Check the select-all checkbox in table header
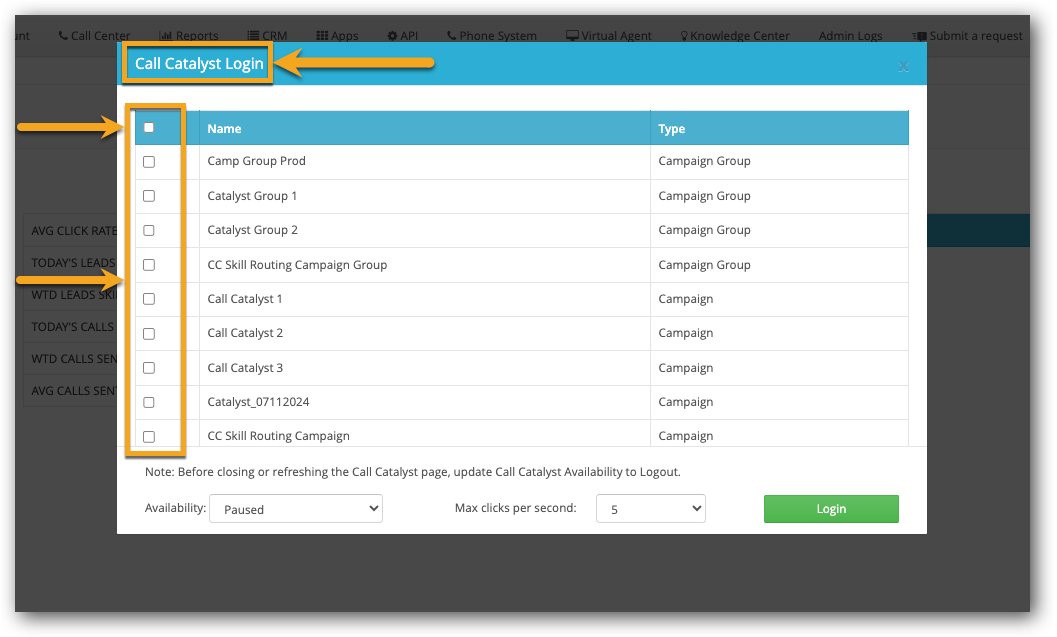 click(149, 127)
